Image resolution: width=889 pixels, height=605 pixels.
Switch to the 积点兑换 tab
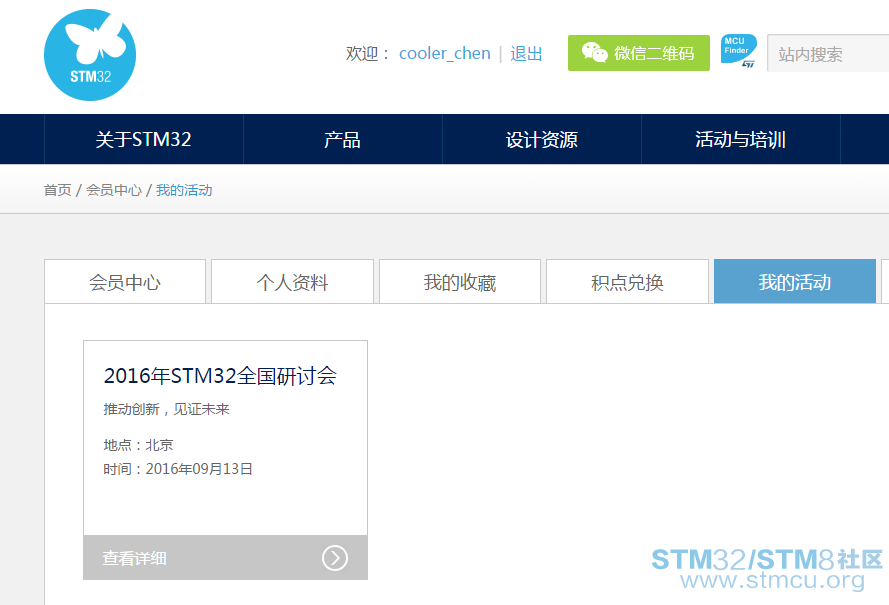coord(627,282)
